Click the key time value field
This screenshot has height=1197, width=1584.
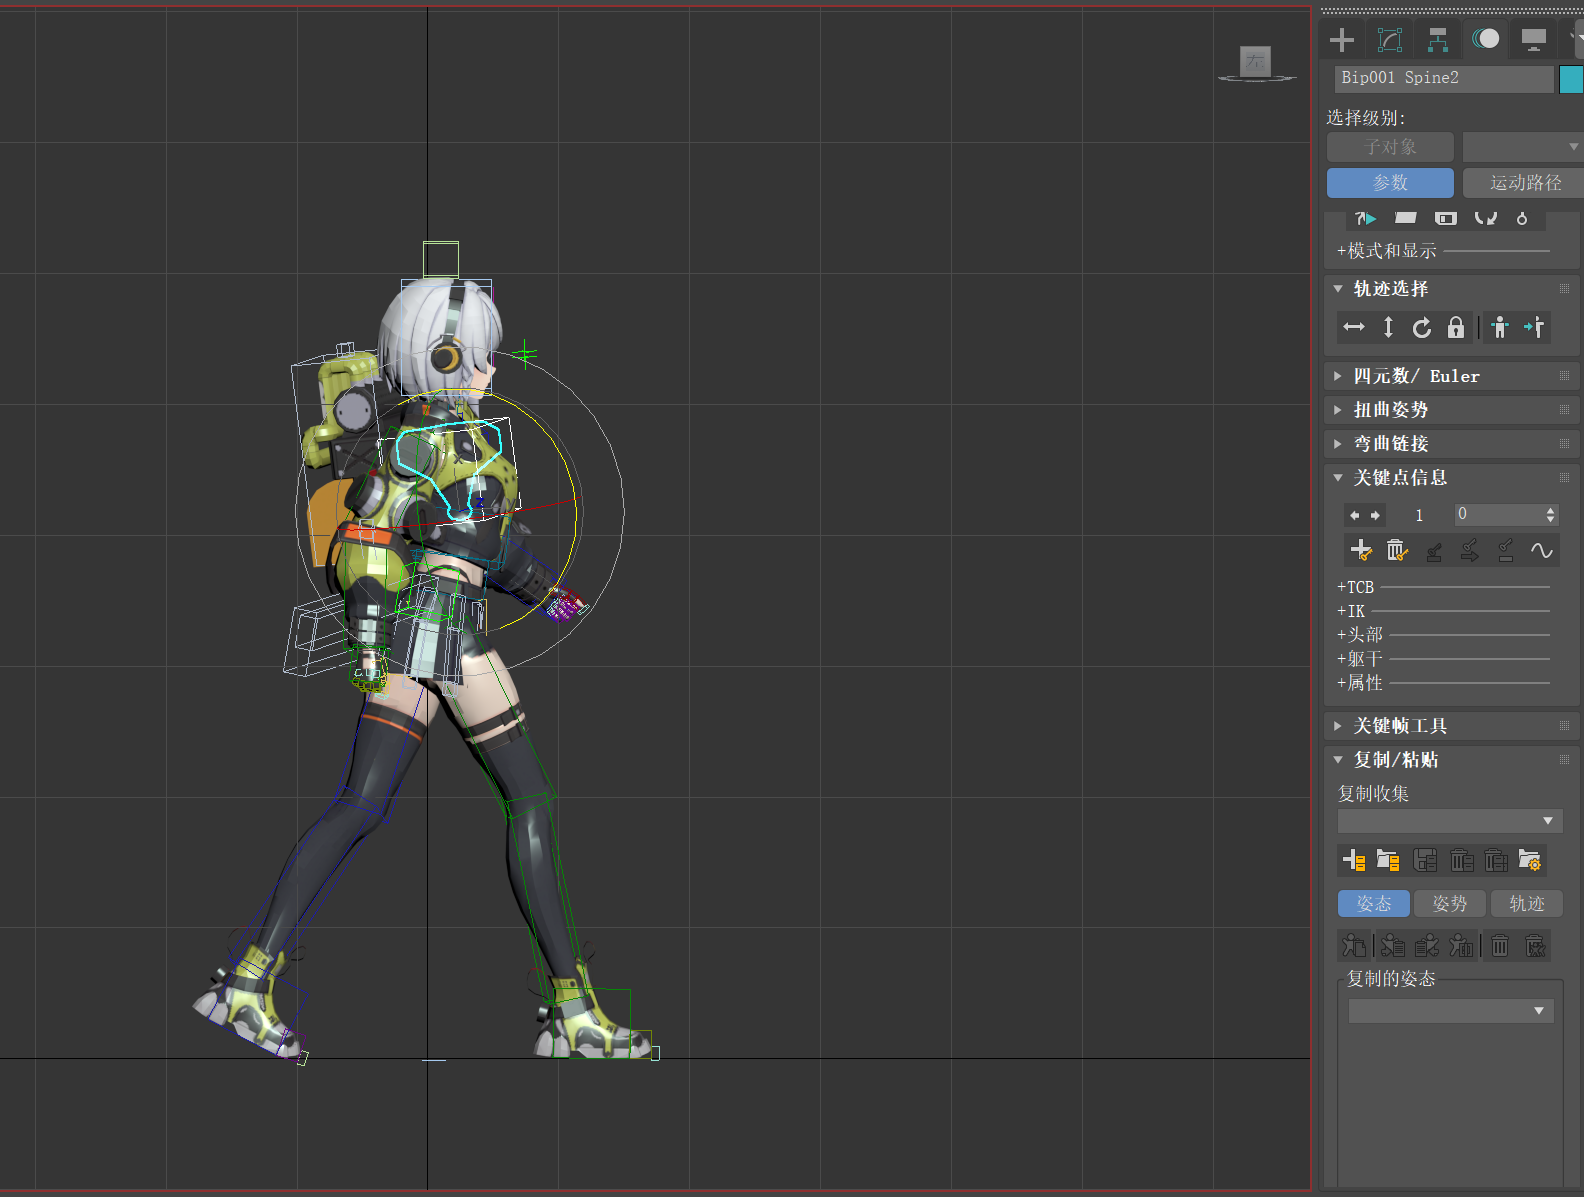[1498, 514]
